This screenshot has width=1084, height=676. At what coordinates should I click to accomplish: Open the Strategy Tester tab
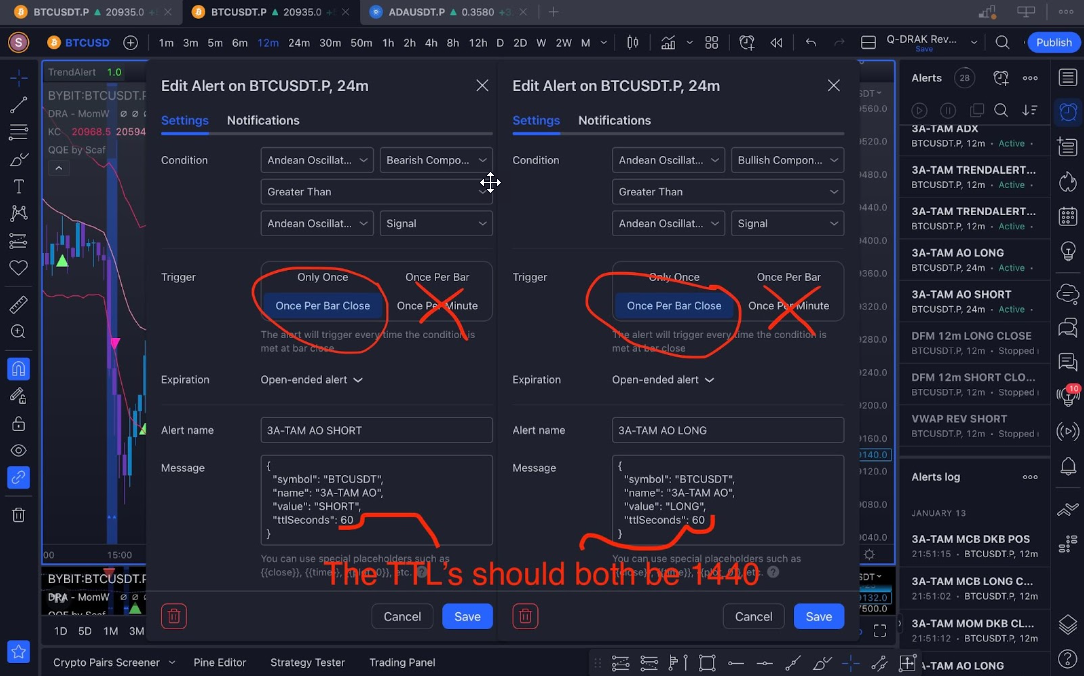[x=308, y=662]
